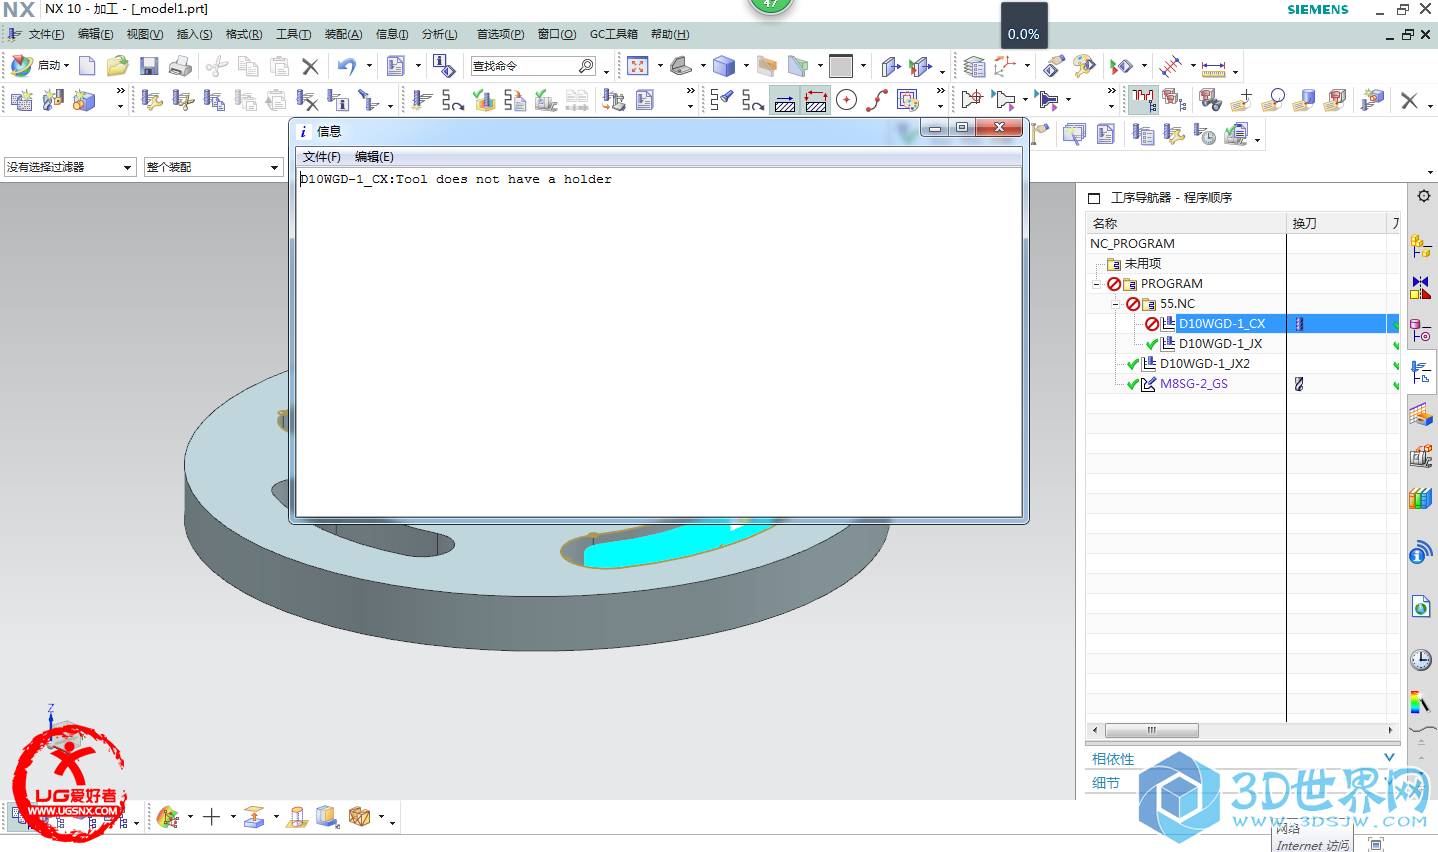Click the 名称 column header
Viewport: 1438px width, 852px height.
click(x=1186, y=223)
